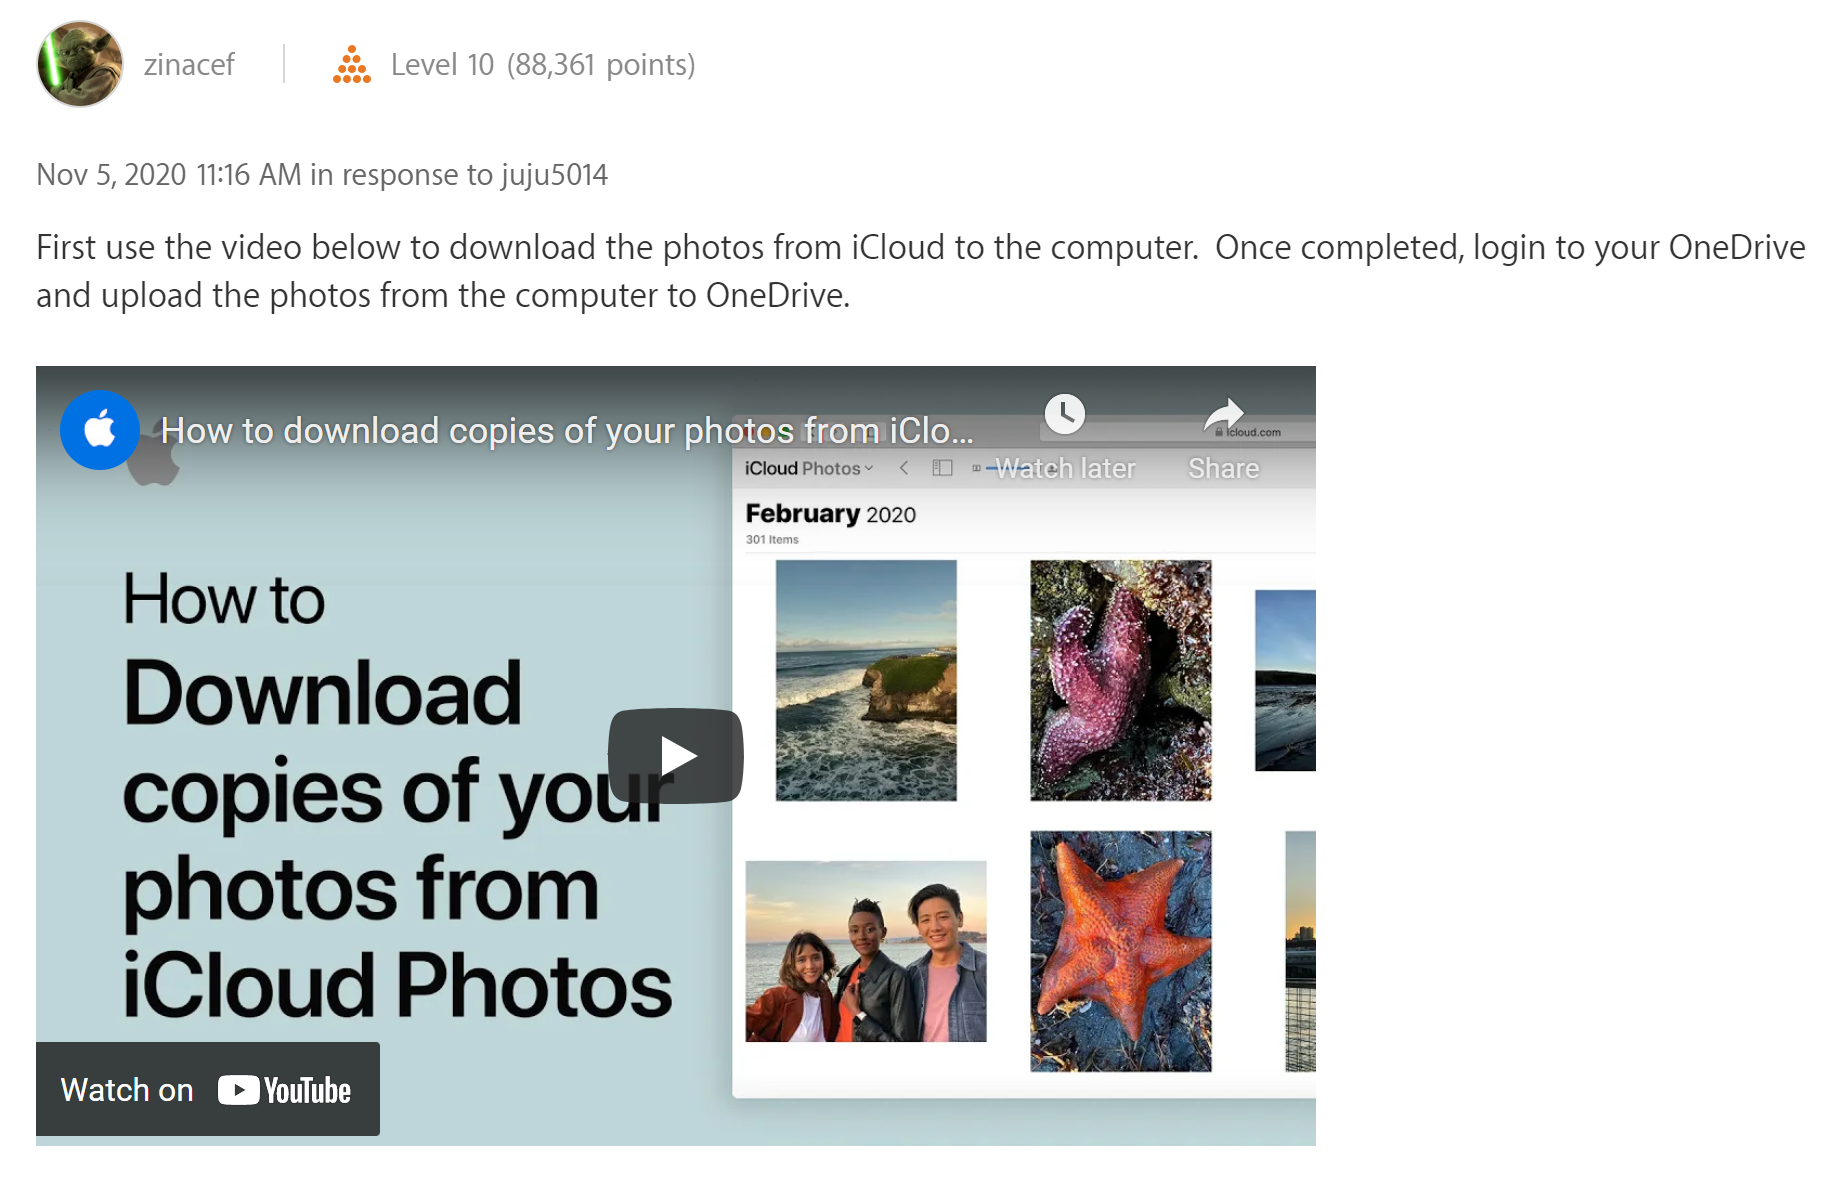This screenshot has height=1182, width=1826.
Task: Click the blue Apple channel logo
Action: click(99, 430)
